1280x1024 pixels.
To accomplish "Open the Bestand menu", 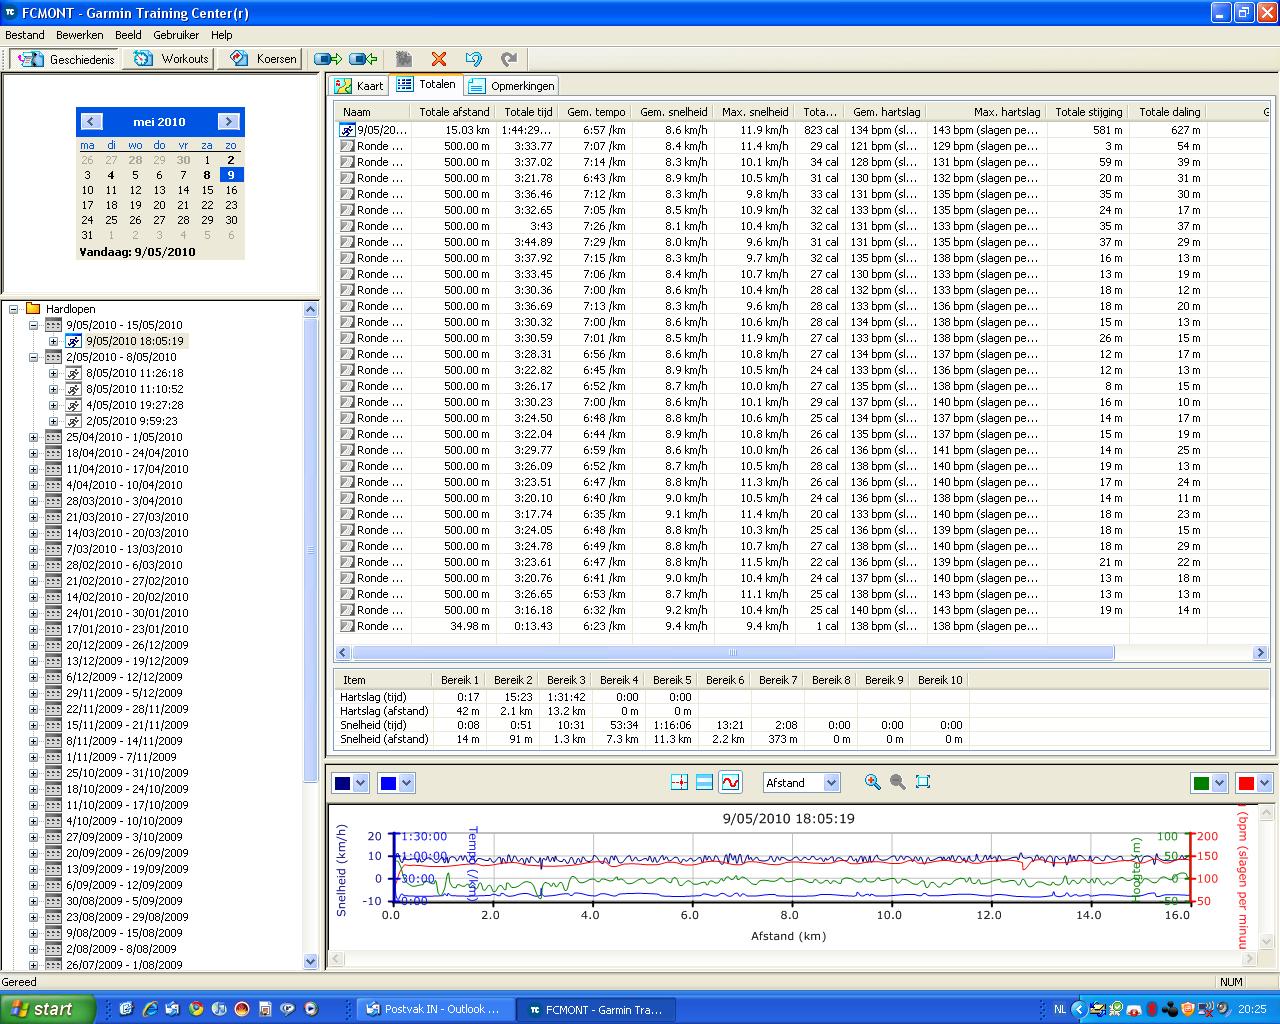I will (25, 35).
